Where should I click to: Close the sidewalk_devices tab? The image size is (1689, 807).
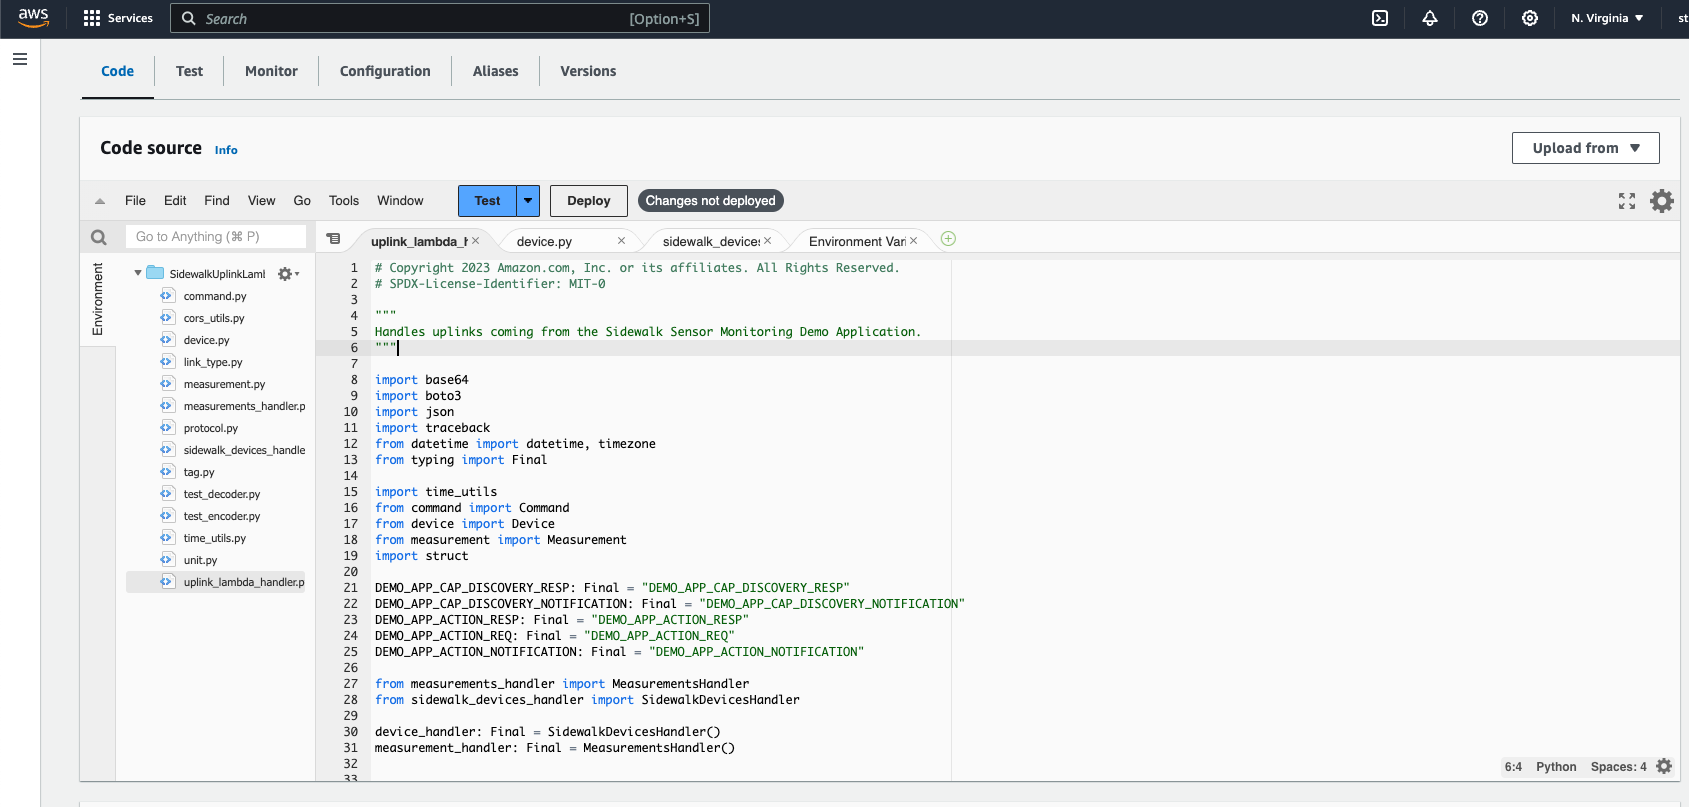coord(767,241)
